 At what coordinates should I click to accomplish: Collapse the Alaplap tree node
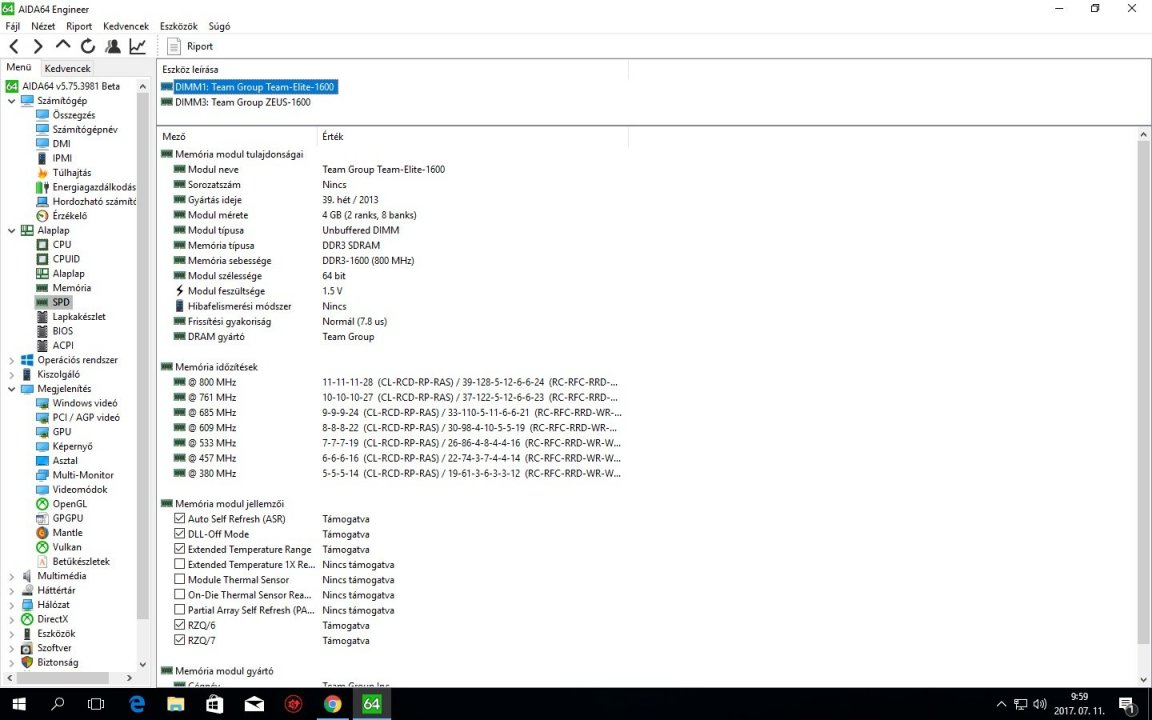coord(11,231)
